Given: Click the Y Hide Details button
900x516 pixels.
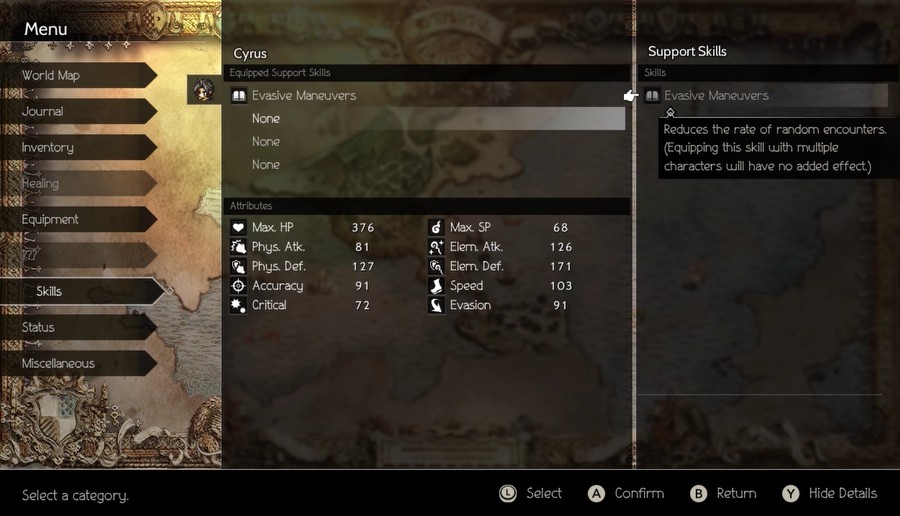Looking at the screenshot, I should (830, 493).
